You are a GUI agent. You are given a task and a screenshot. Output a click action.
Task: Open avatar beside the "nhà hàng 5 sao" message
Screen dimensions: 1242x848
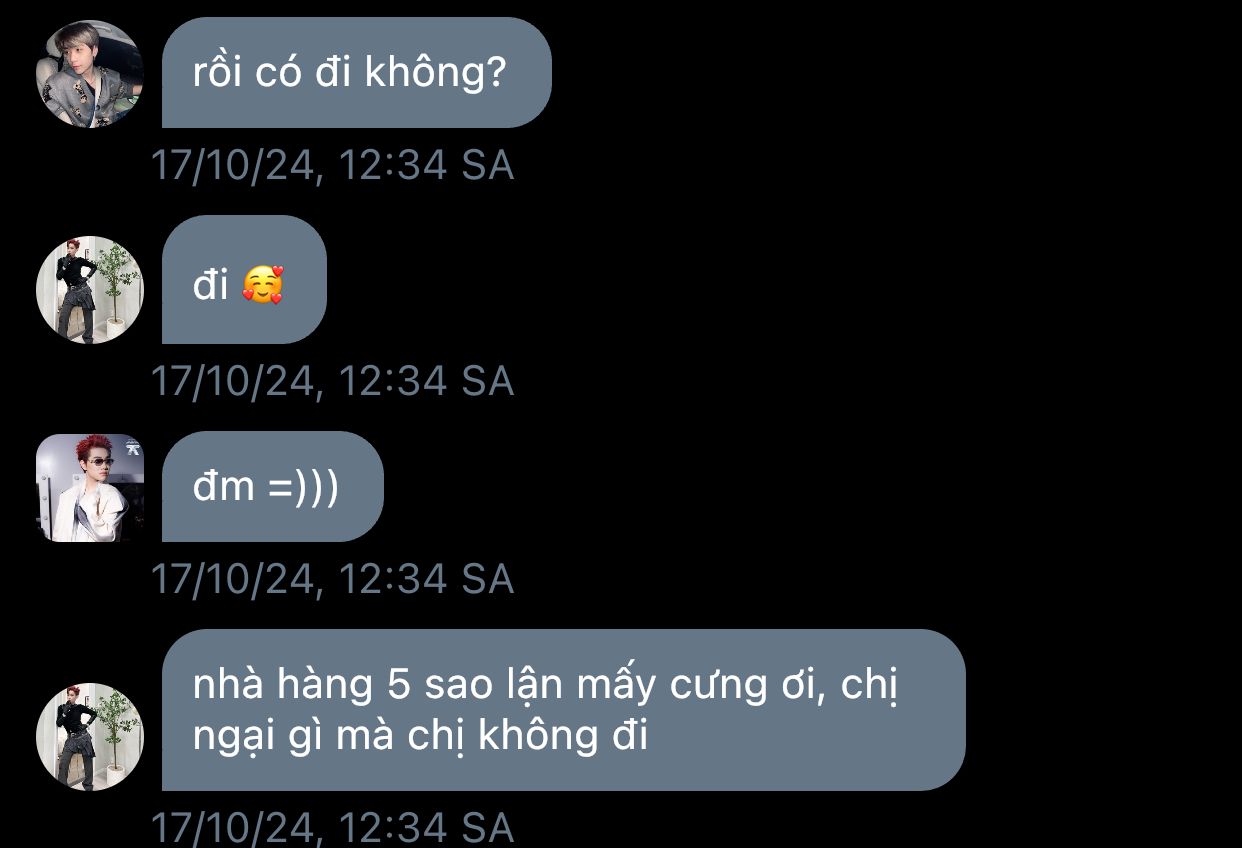click(x=90, y=737)
